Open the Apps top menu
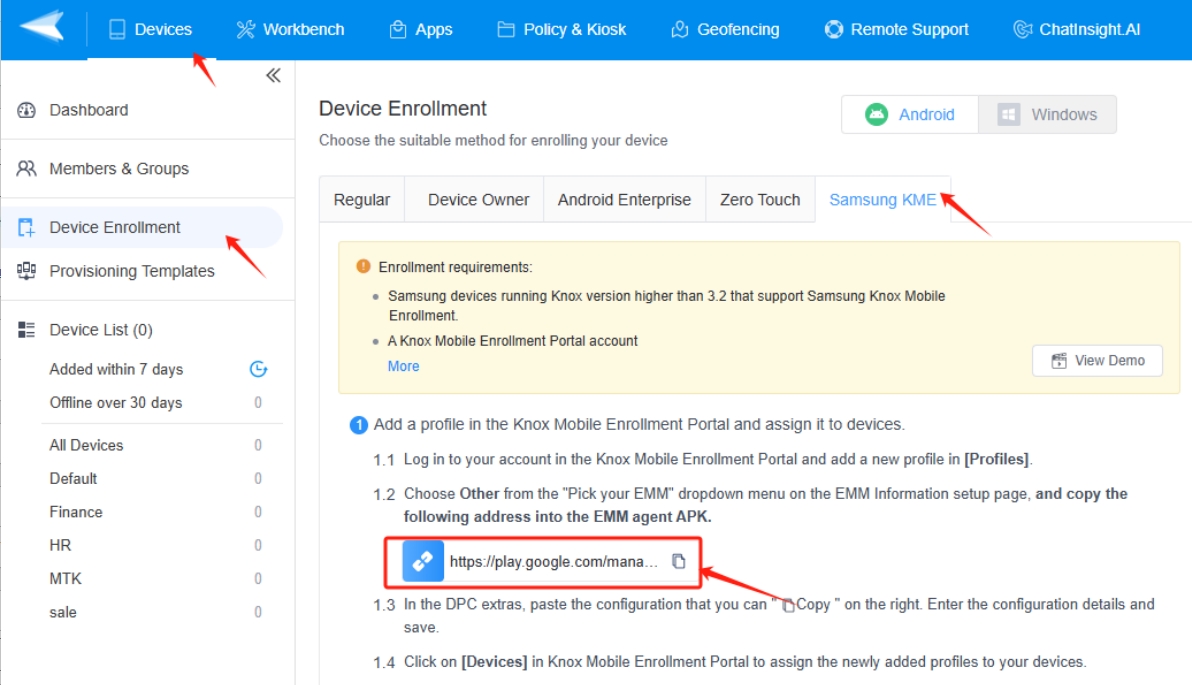This screenshot has width=1192, height=685. pyautogui.click(x=420, y=30)
